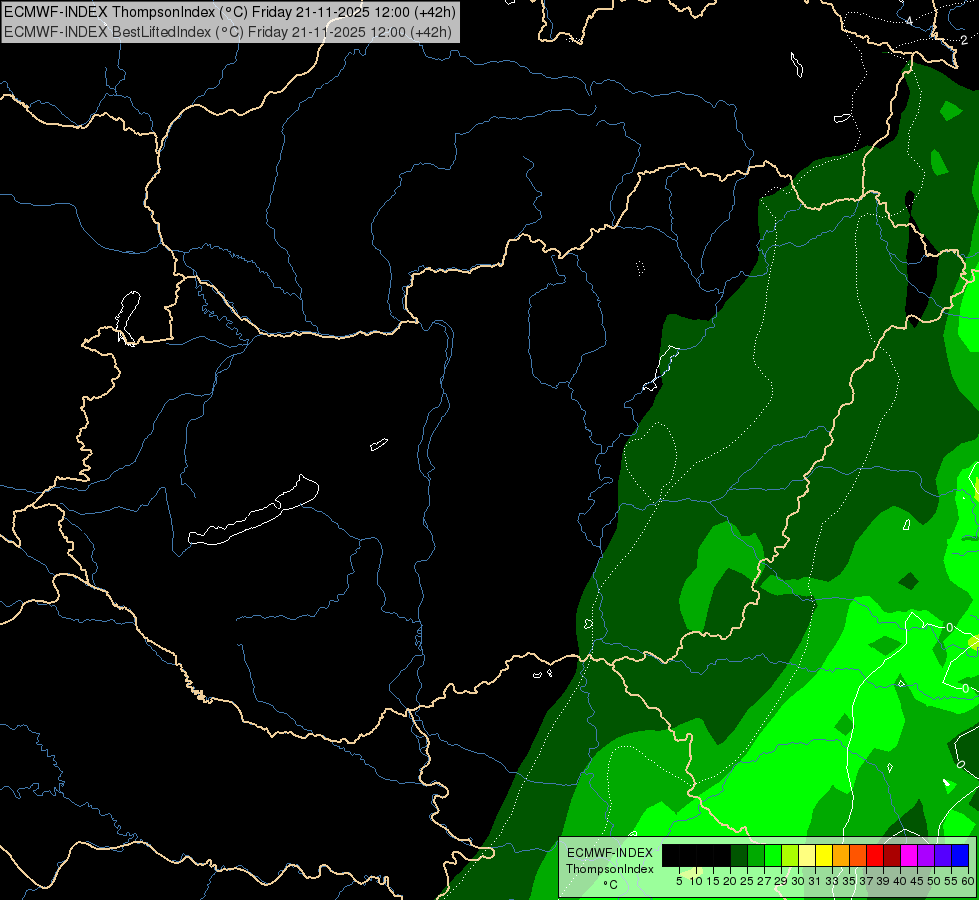Select bright green 27–29 legend swatch

[x=773, y=855]
